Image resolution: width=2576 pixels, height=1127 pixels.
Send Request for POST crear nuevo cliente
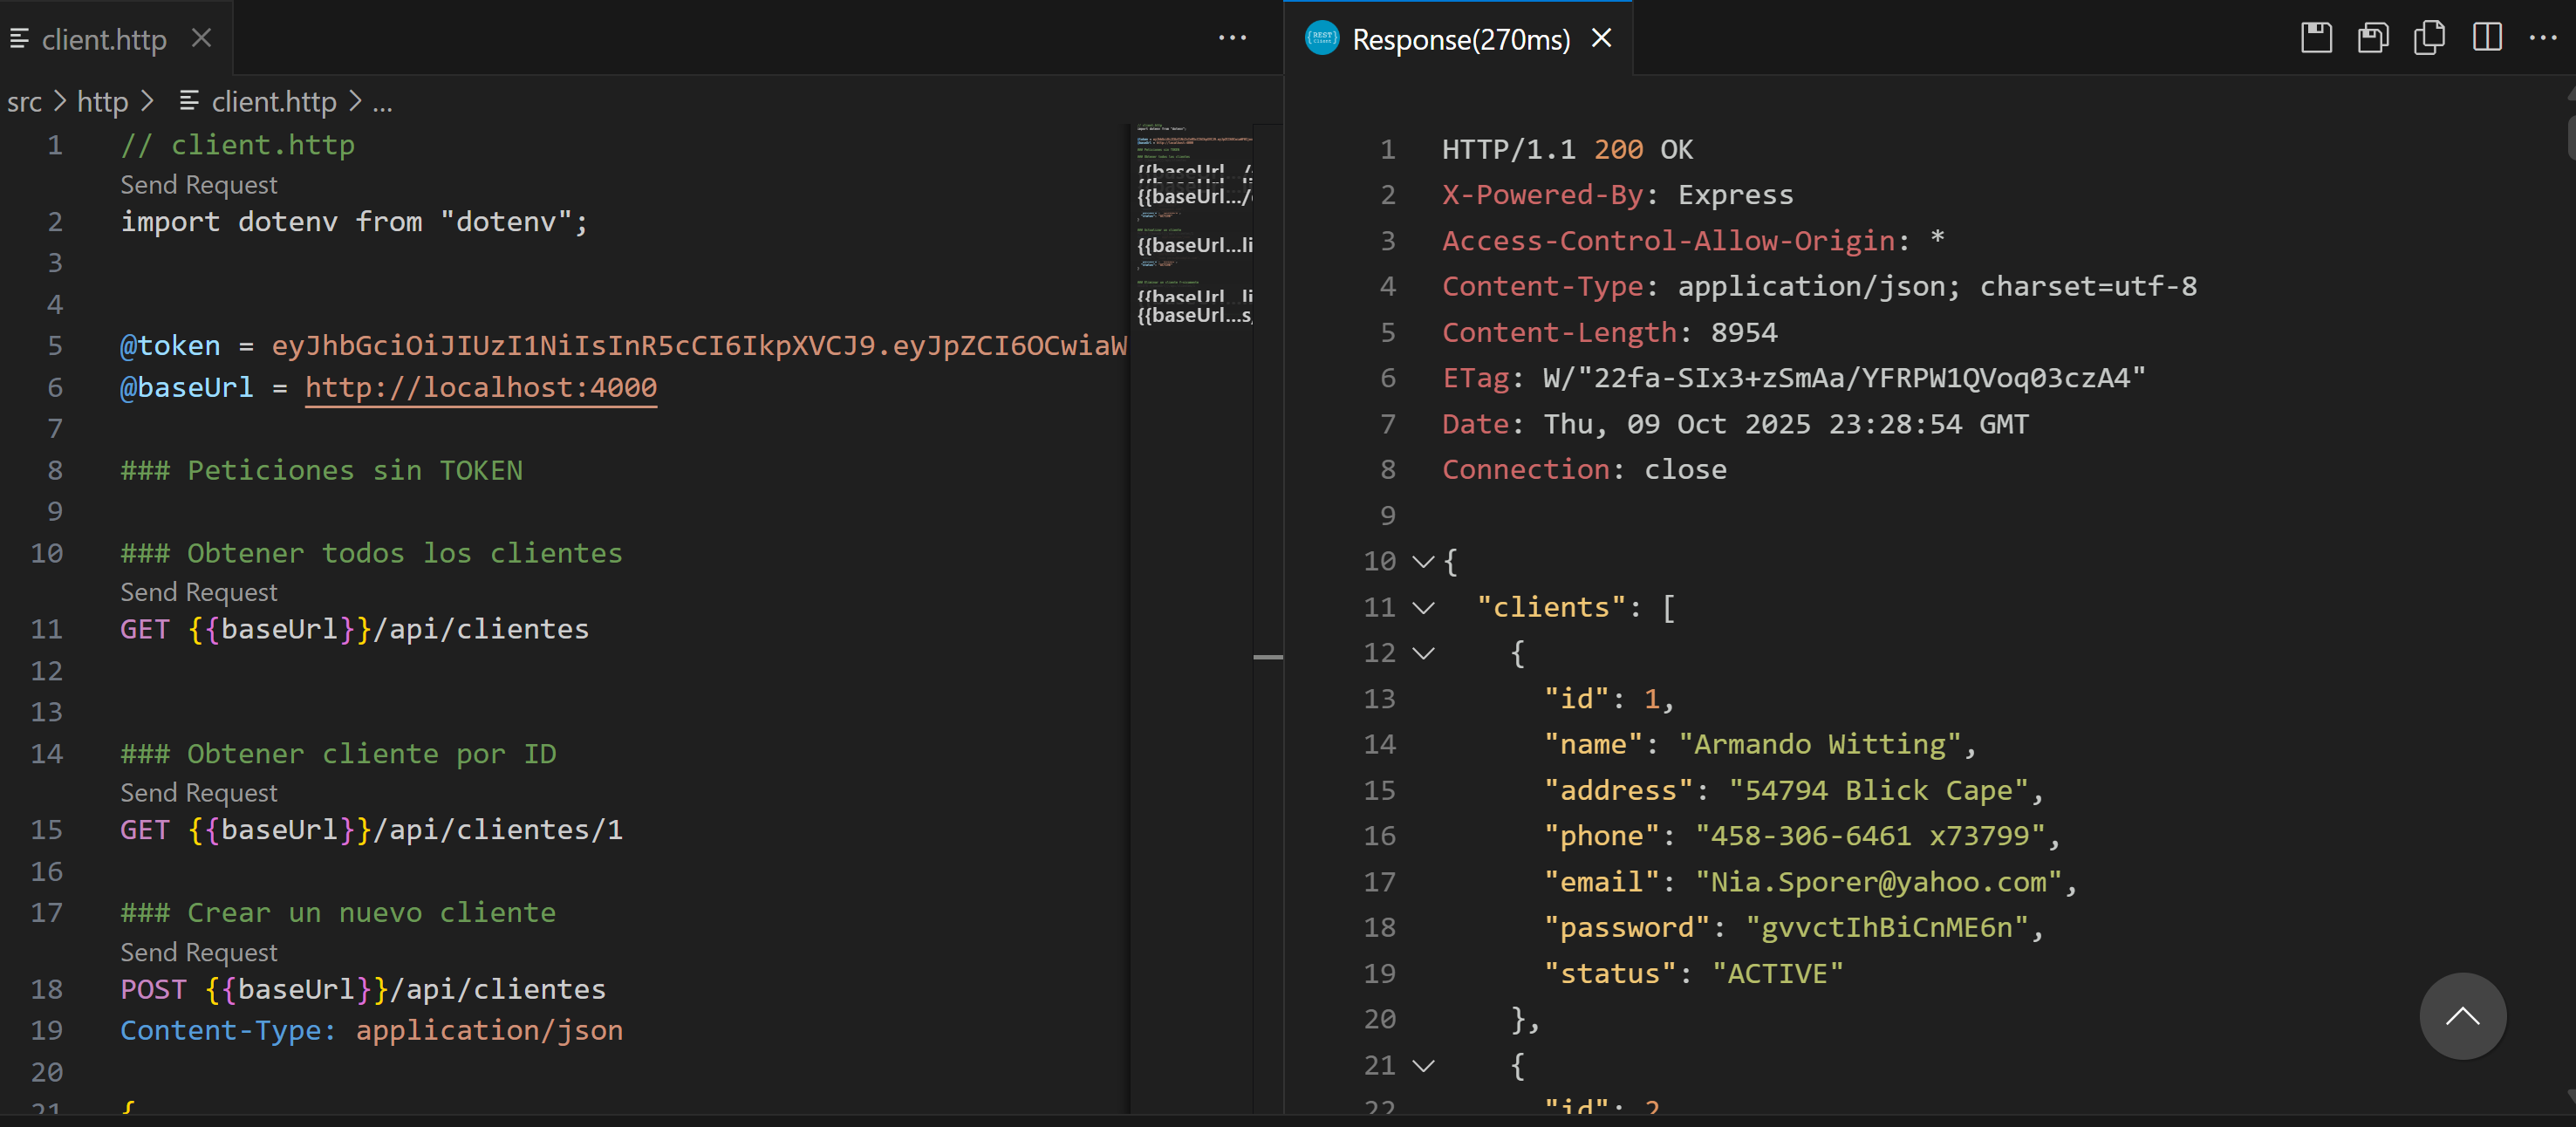click(199, 952)
